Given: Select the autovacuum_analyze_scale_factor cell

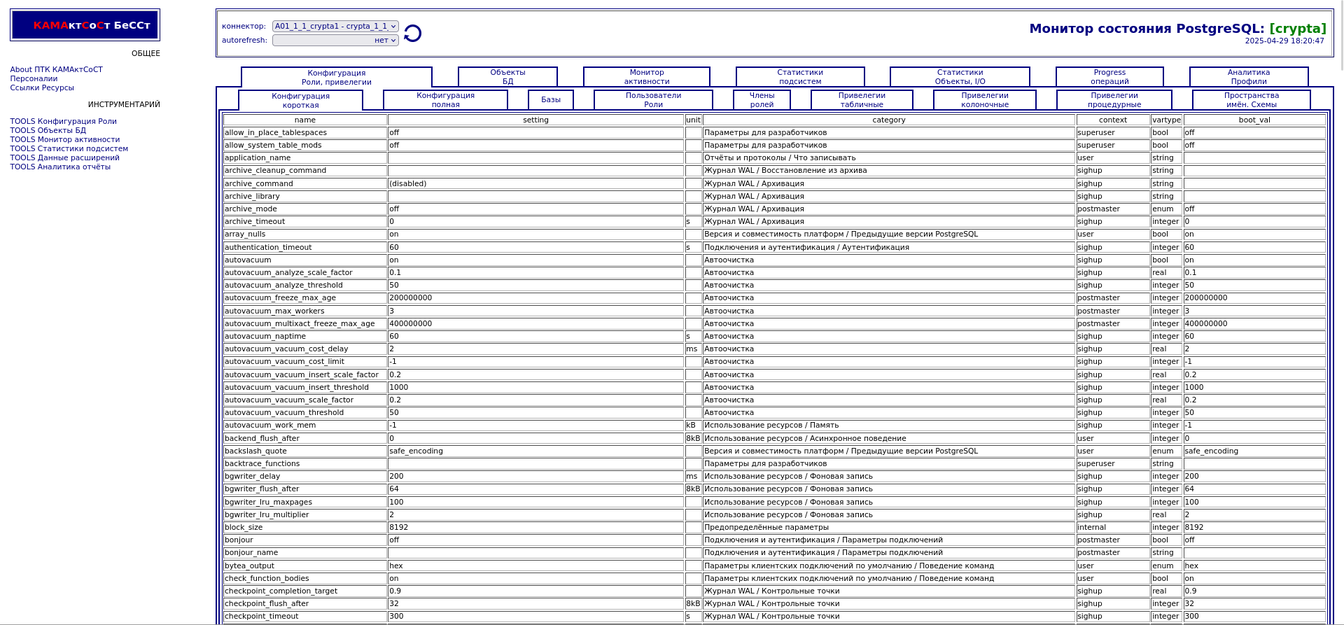Looking at the screenshot, I should point(305,273).
